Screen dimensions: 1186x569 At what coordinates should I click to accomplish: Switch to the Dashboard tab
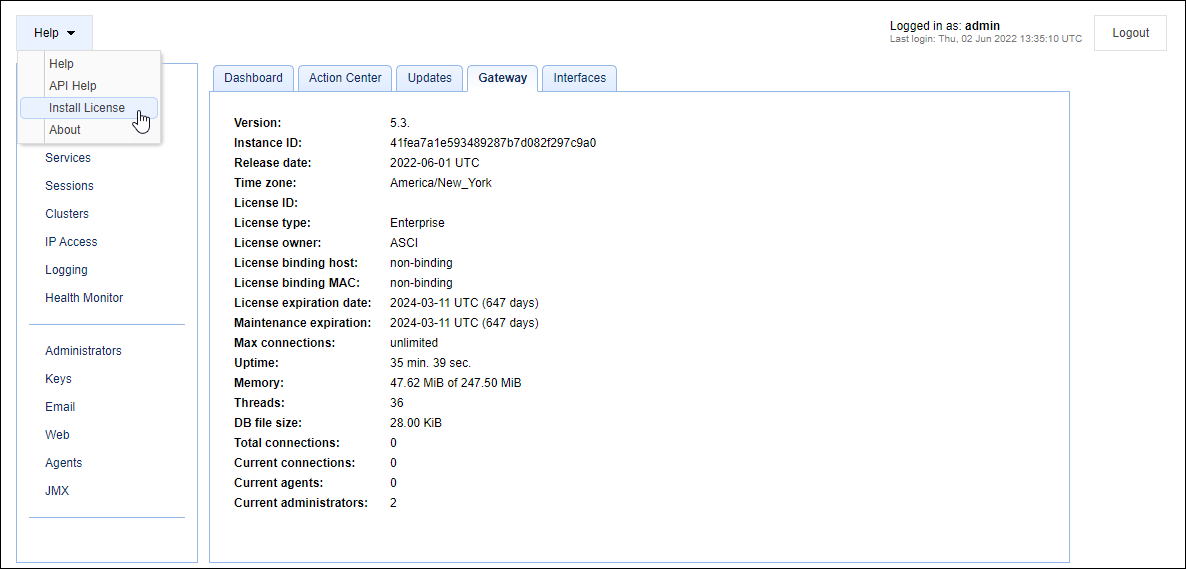click(x=253, y=78)
